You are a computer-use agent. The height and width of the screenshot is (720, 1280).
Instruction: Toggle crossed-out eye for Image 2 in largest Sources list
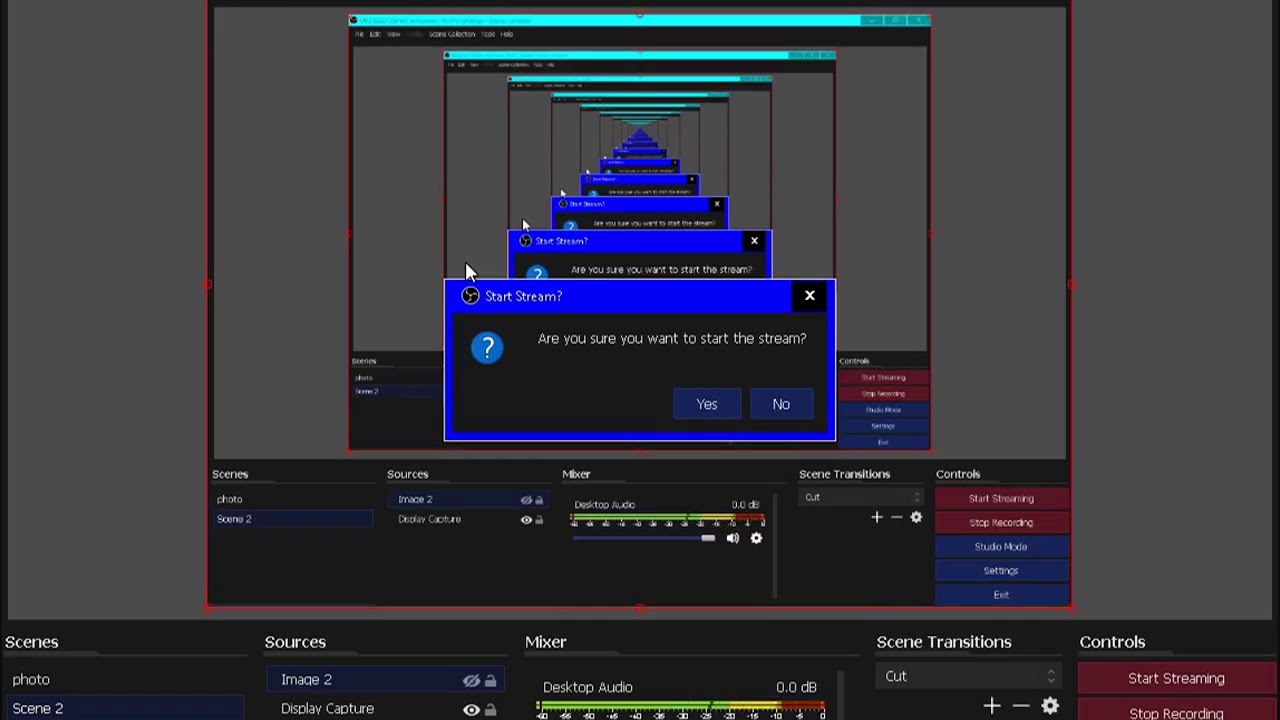(471, 680)
